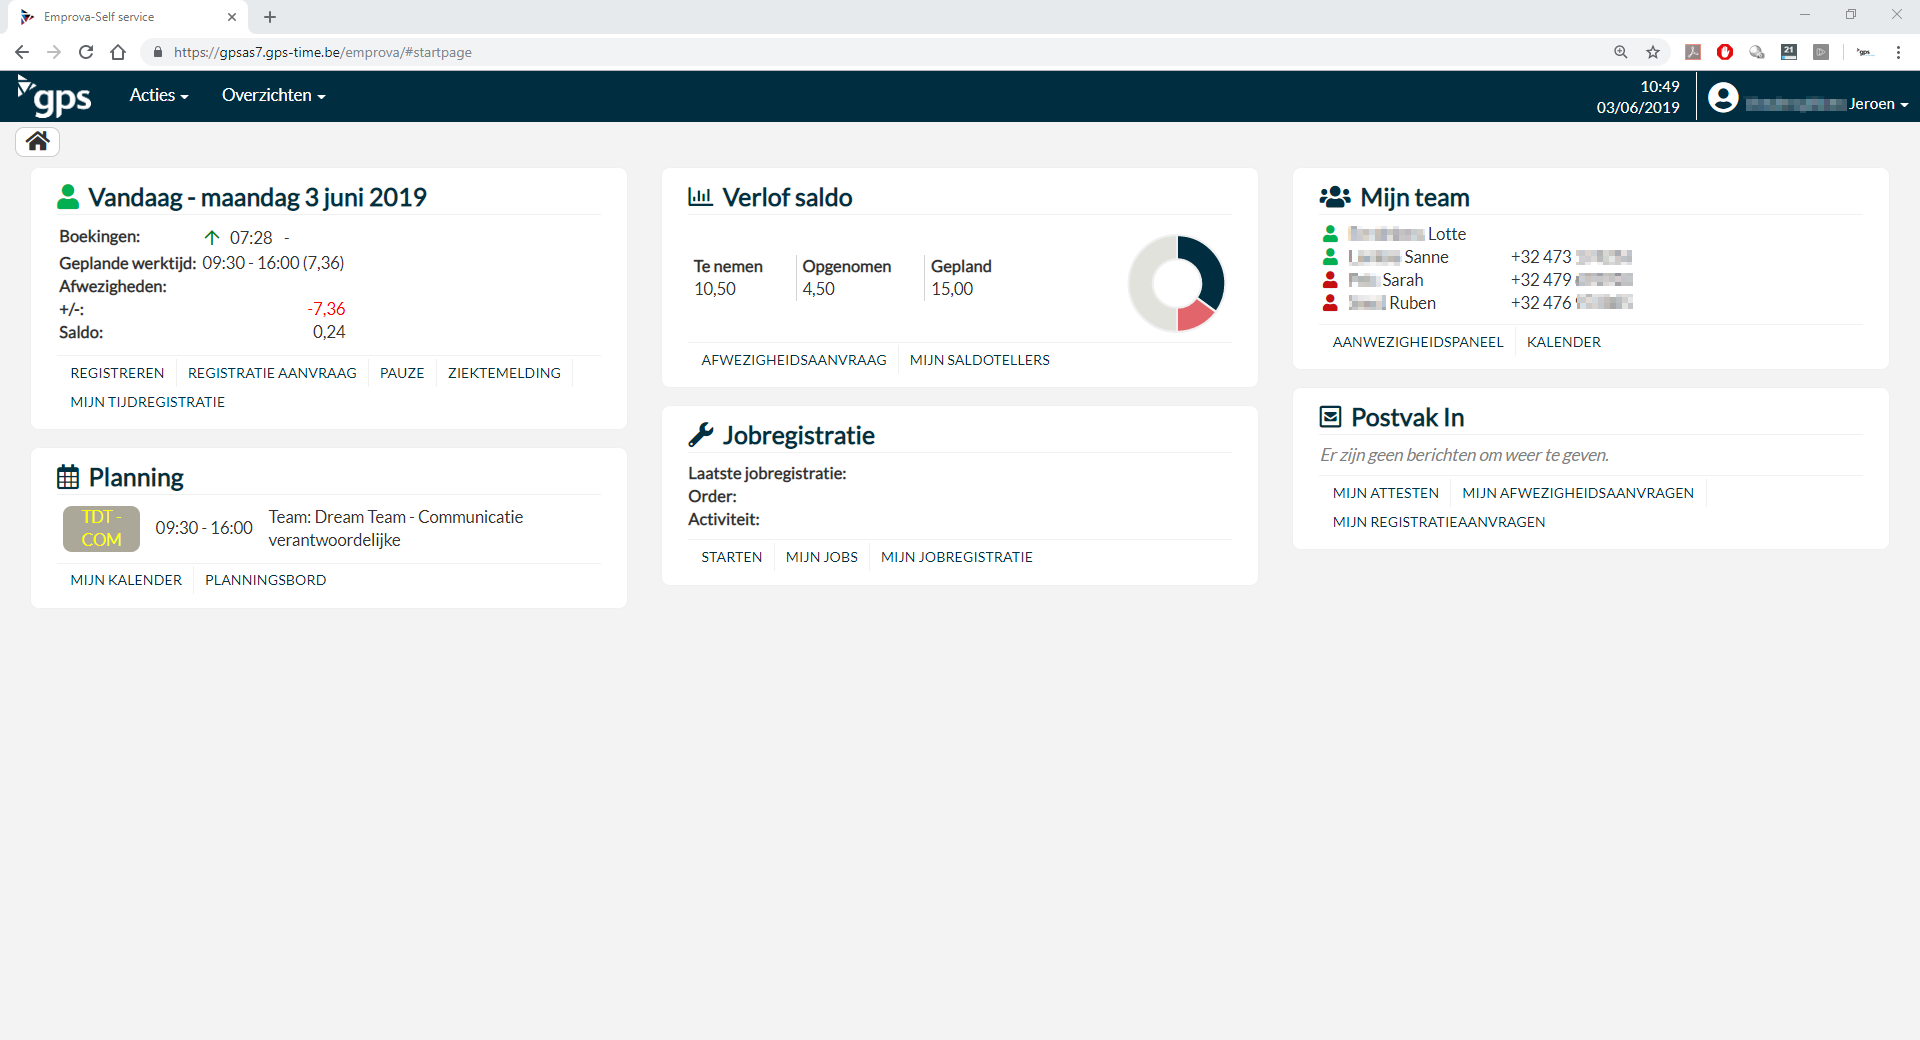
Task: Reload the page with the refresh icon
Action: 86,52
